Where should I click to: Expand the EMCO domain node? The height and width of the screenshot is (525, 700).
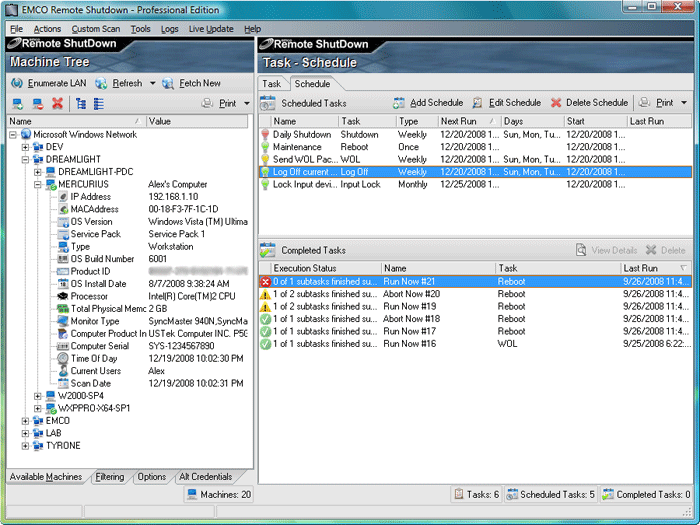pyautogui.click(x=25, y=421)
